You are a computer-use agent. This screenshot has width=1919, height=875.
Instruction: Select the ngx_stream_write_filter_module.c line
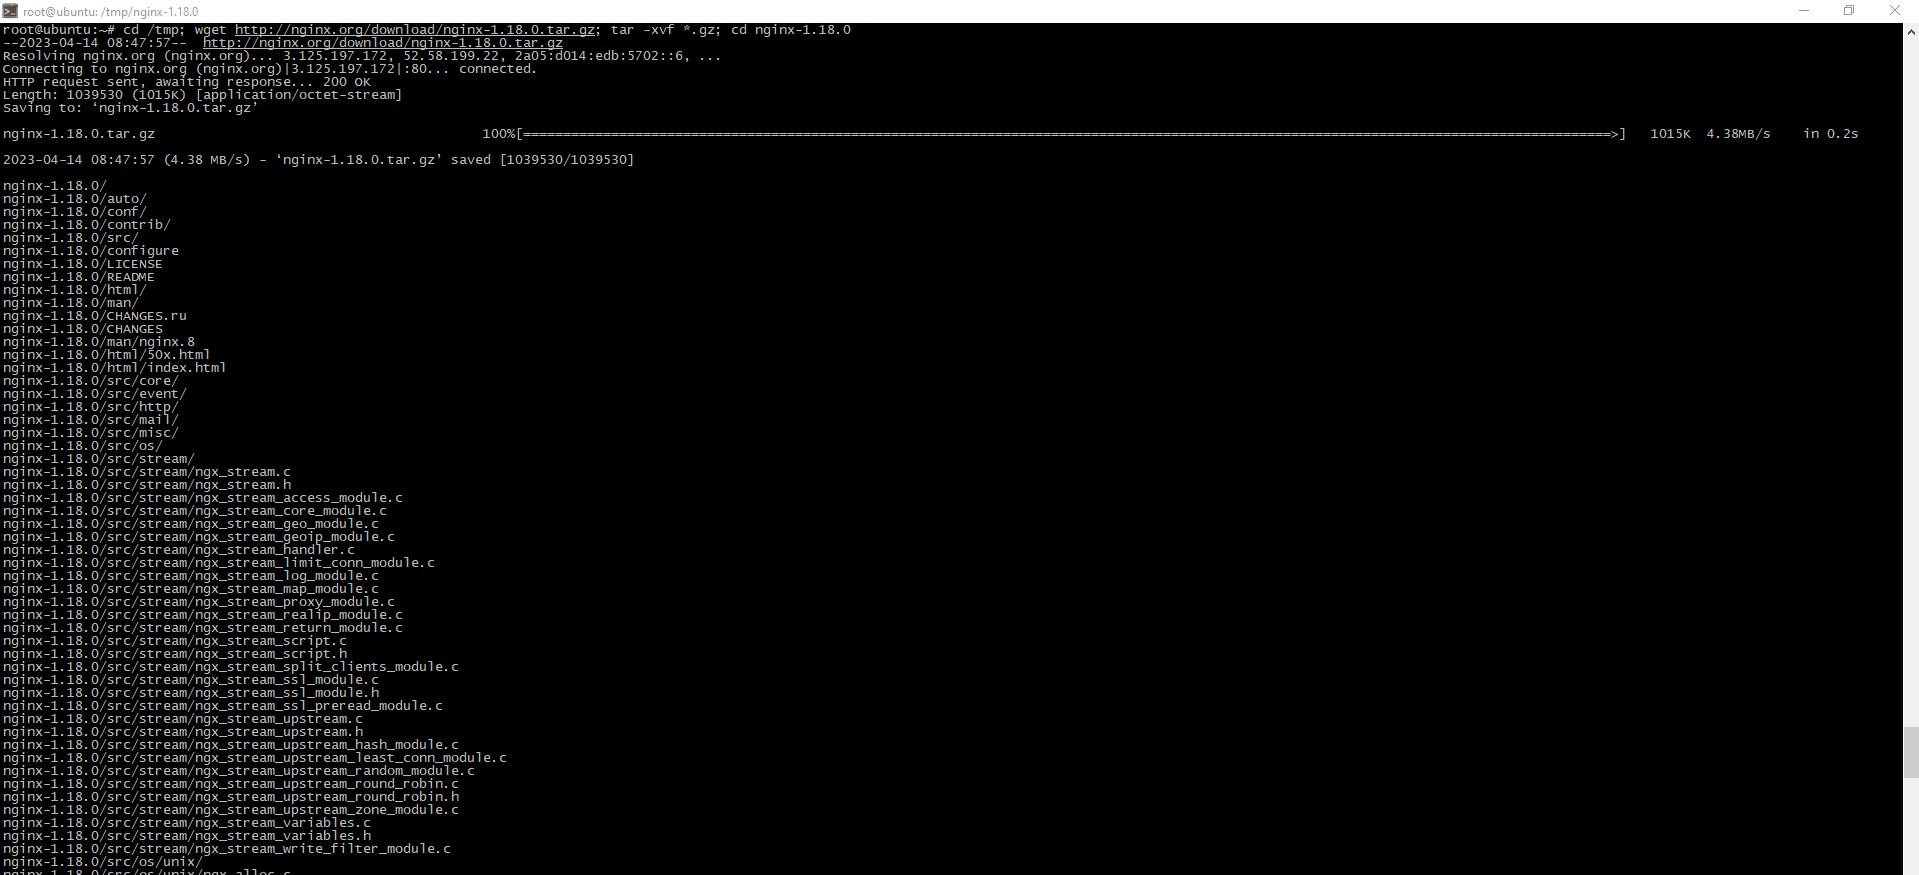point(227,849)
